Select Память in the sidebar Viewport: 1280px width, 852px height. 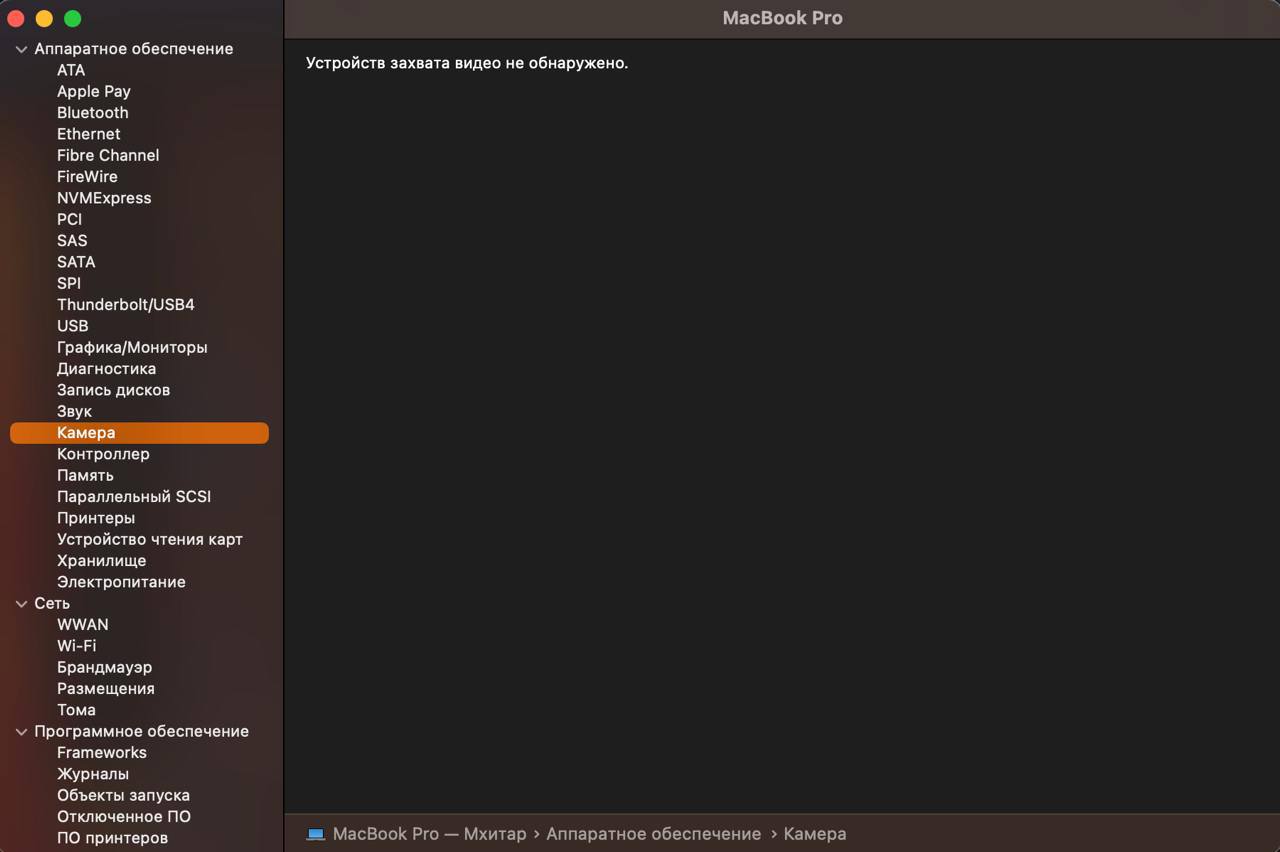[x=85, y=475]
